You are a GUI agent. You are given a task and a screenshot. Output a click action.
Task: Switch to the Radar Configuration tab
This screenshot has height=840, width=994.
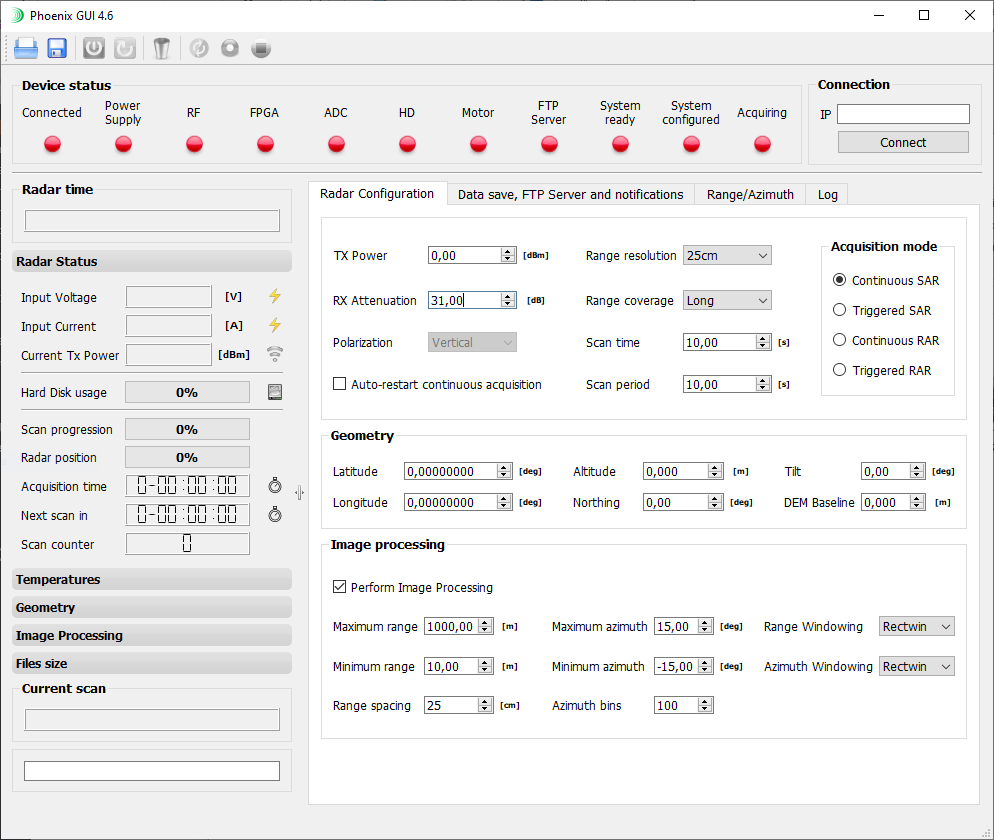pyautogui.click(x=377, y=193)
